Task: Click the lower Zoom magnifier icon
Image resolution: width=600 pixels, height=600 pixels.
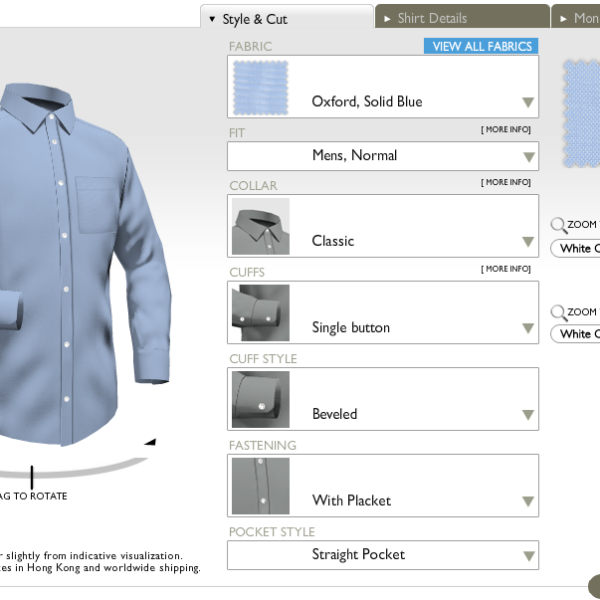Action: point(558,313)
